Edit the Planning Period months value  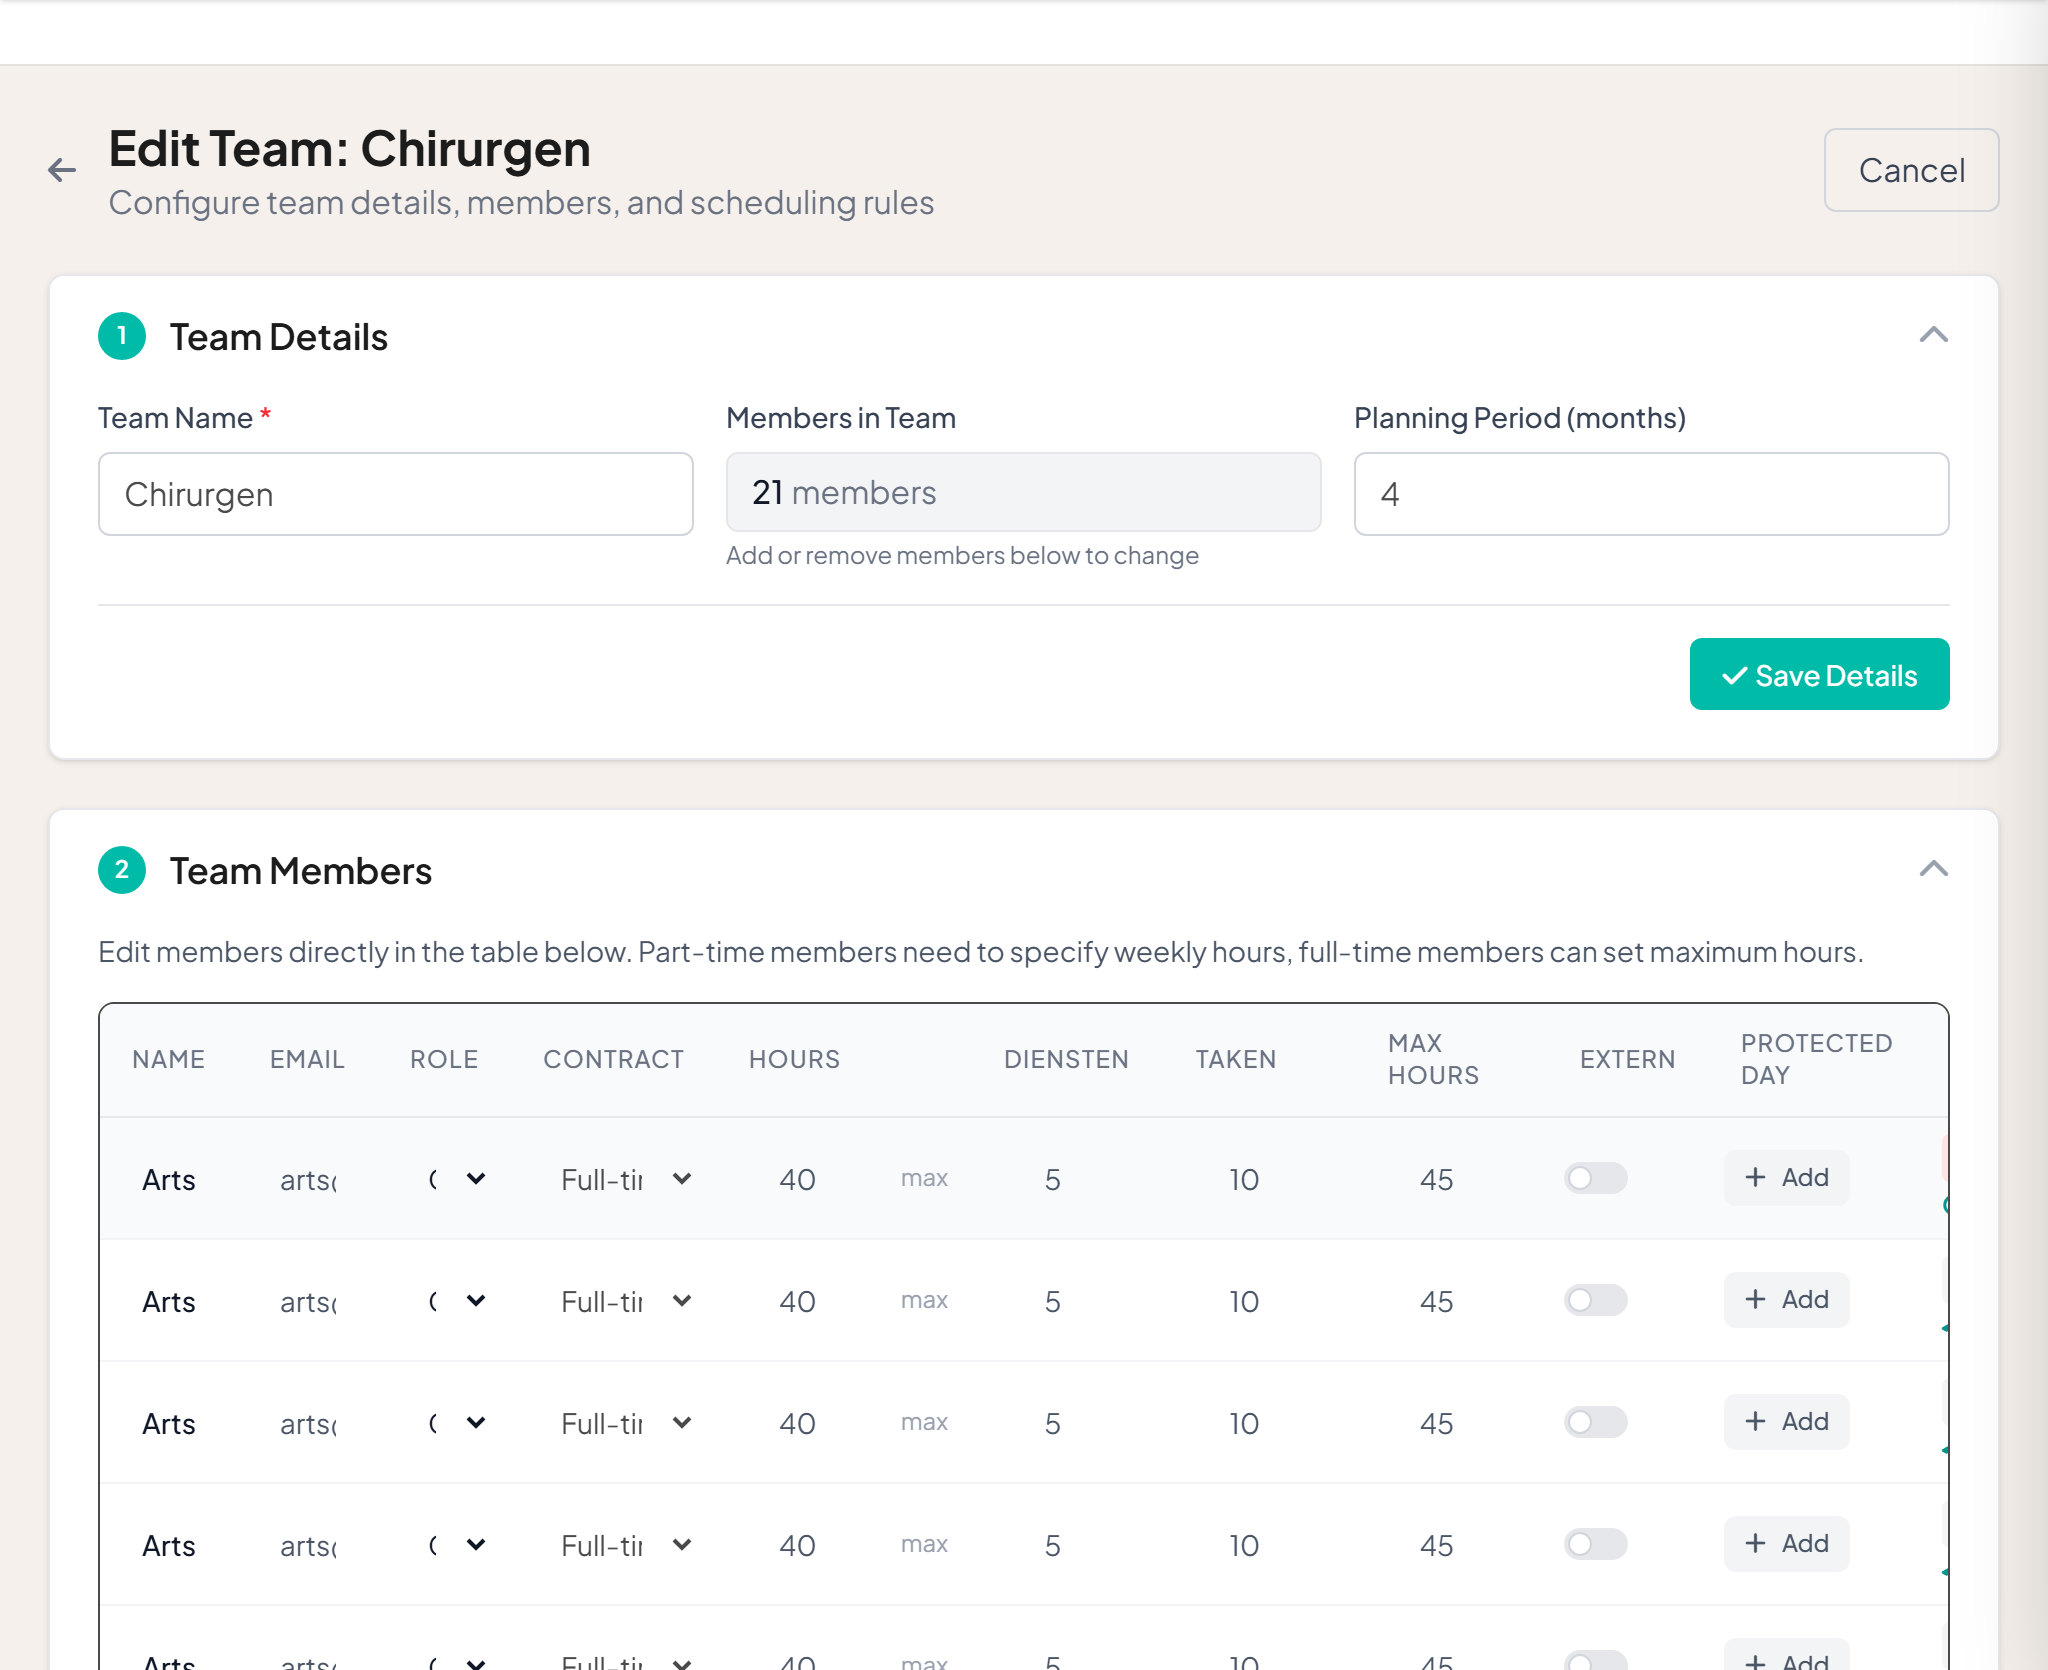(1650, 493)
